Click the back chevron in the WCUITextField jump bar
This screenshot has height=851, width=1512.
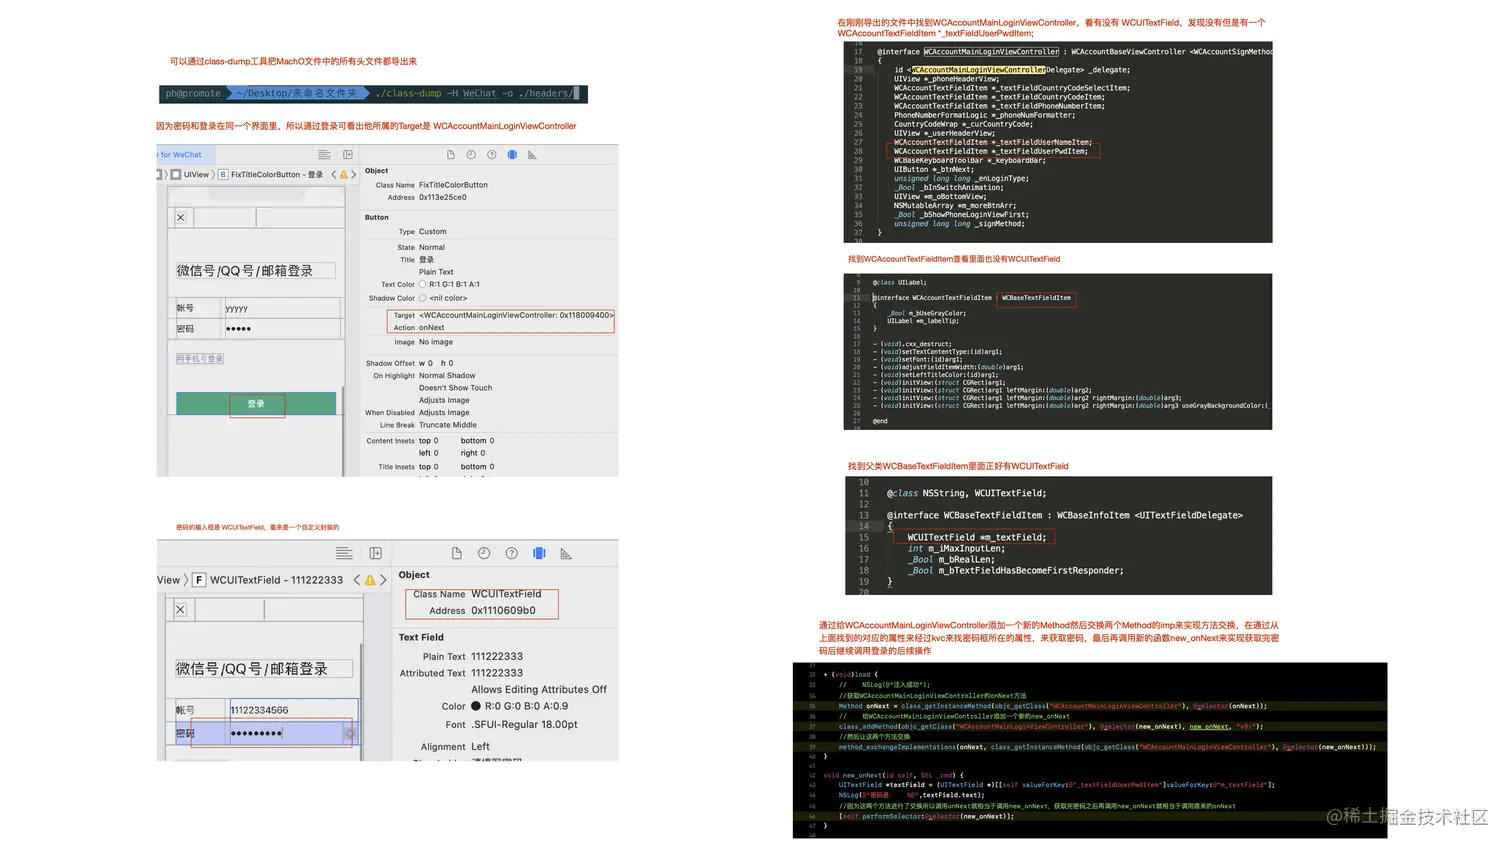pyautogui.click(x=357, y=580)
